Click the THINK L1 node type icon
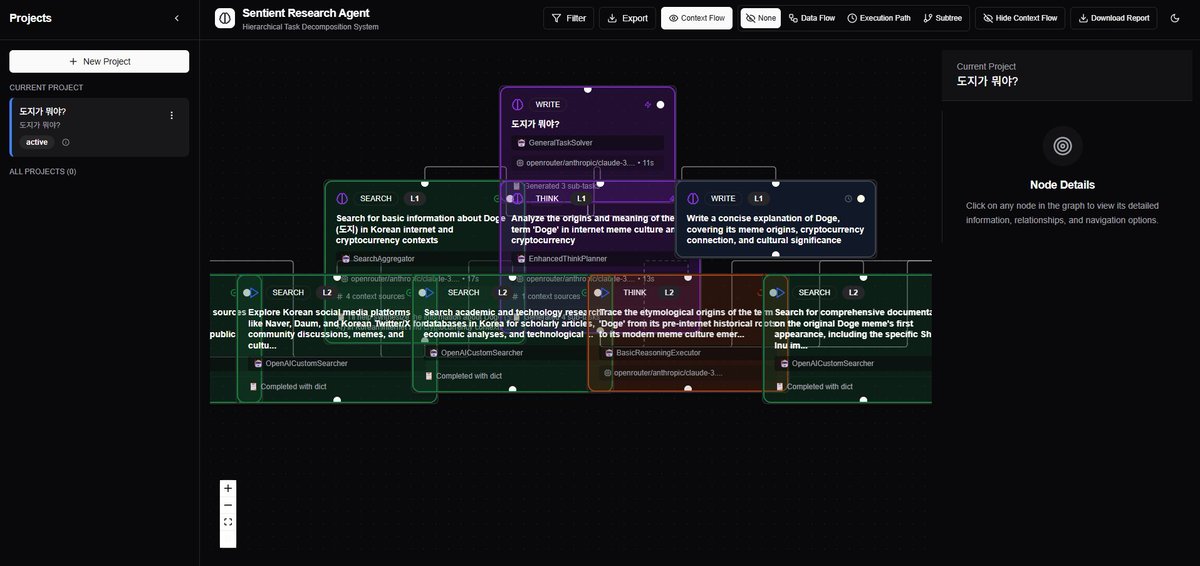The image size is (1200, 566). coord(518,198)
